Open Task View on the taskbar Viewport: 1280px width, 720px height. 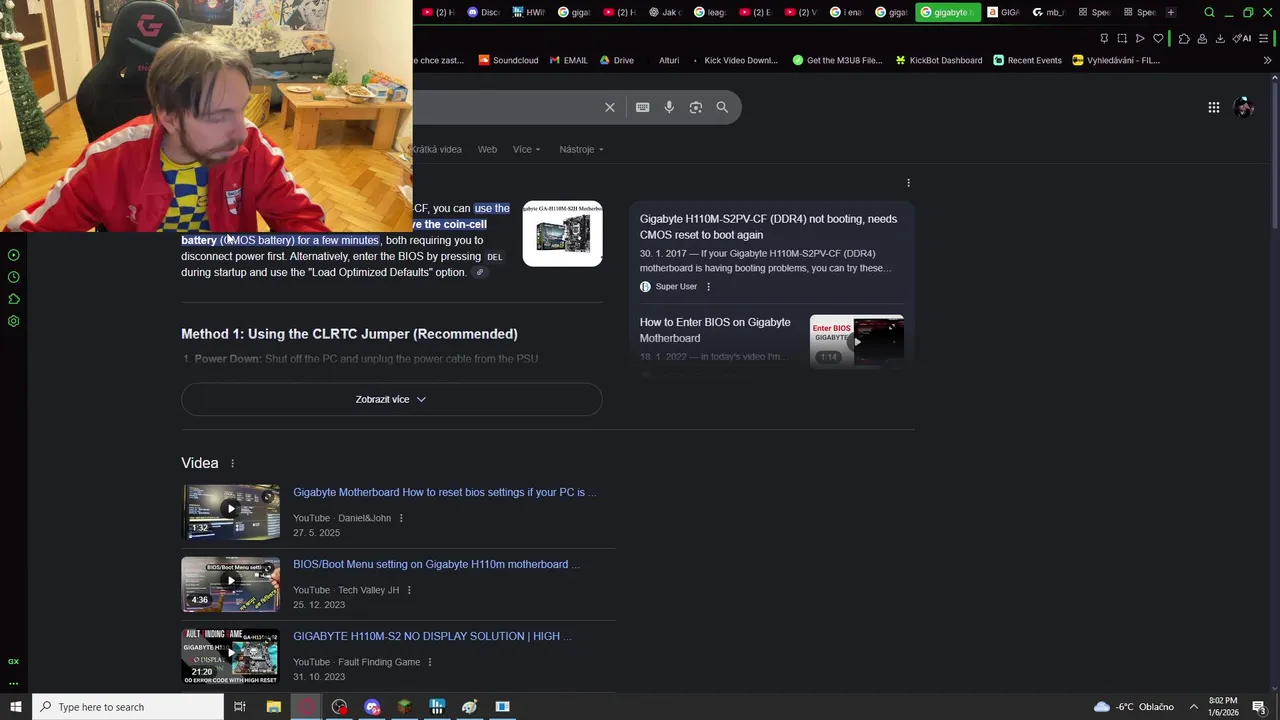[240, 707]
